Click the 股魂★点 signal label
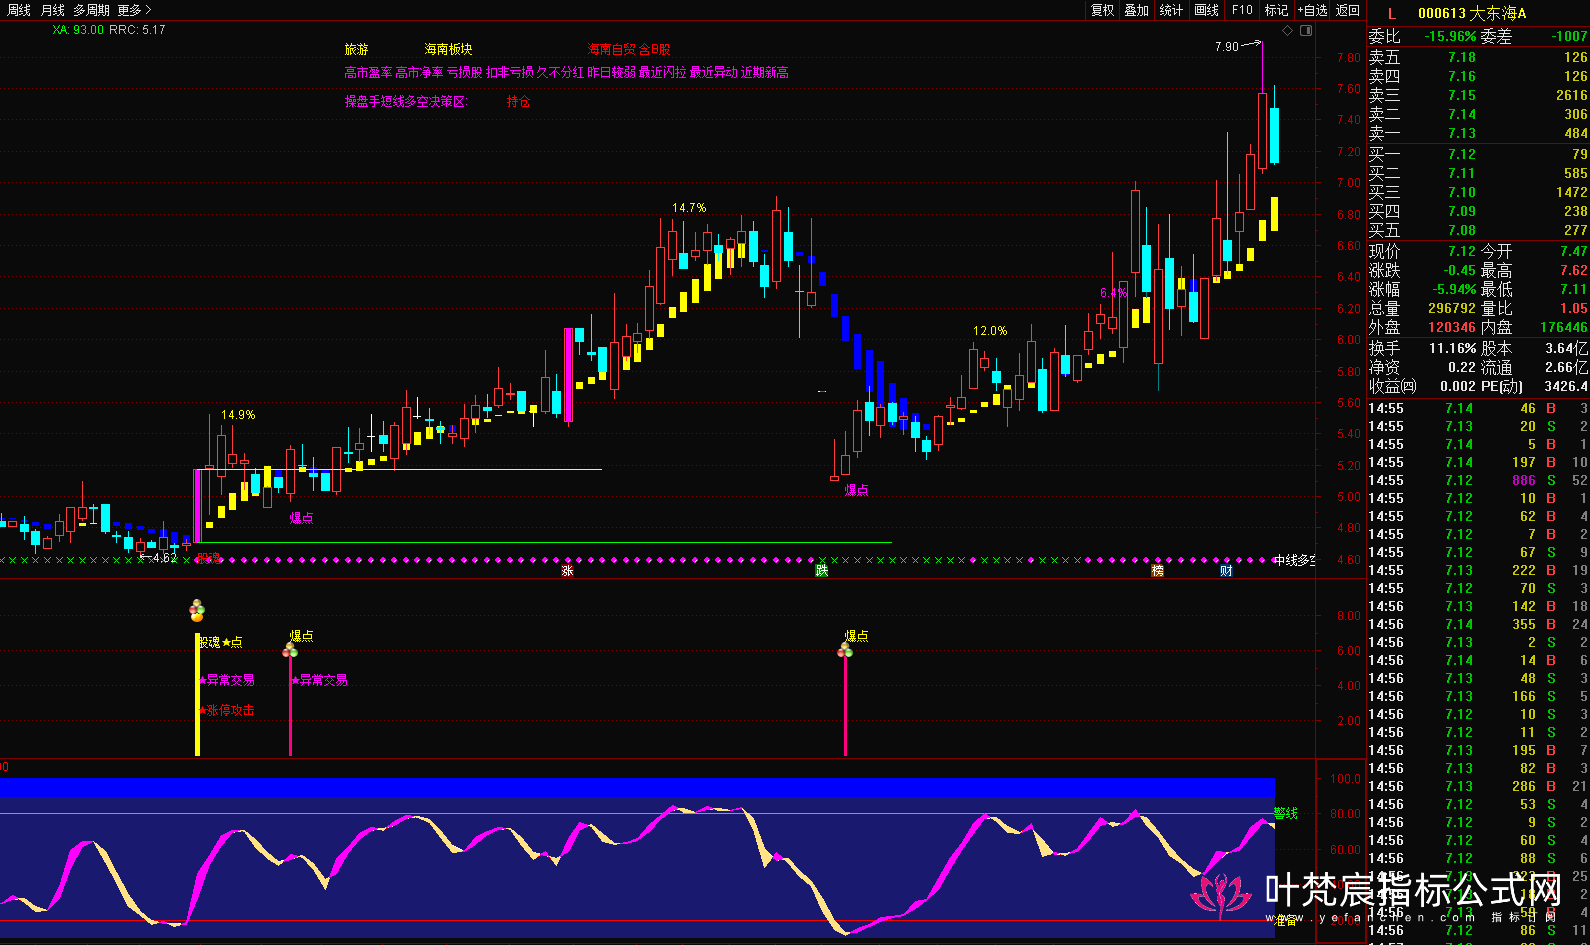The height and width of the screenshot is (945, 1590). click(x=220, y=642)
